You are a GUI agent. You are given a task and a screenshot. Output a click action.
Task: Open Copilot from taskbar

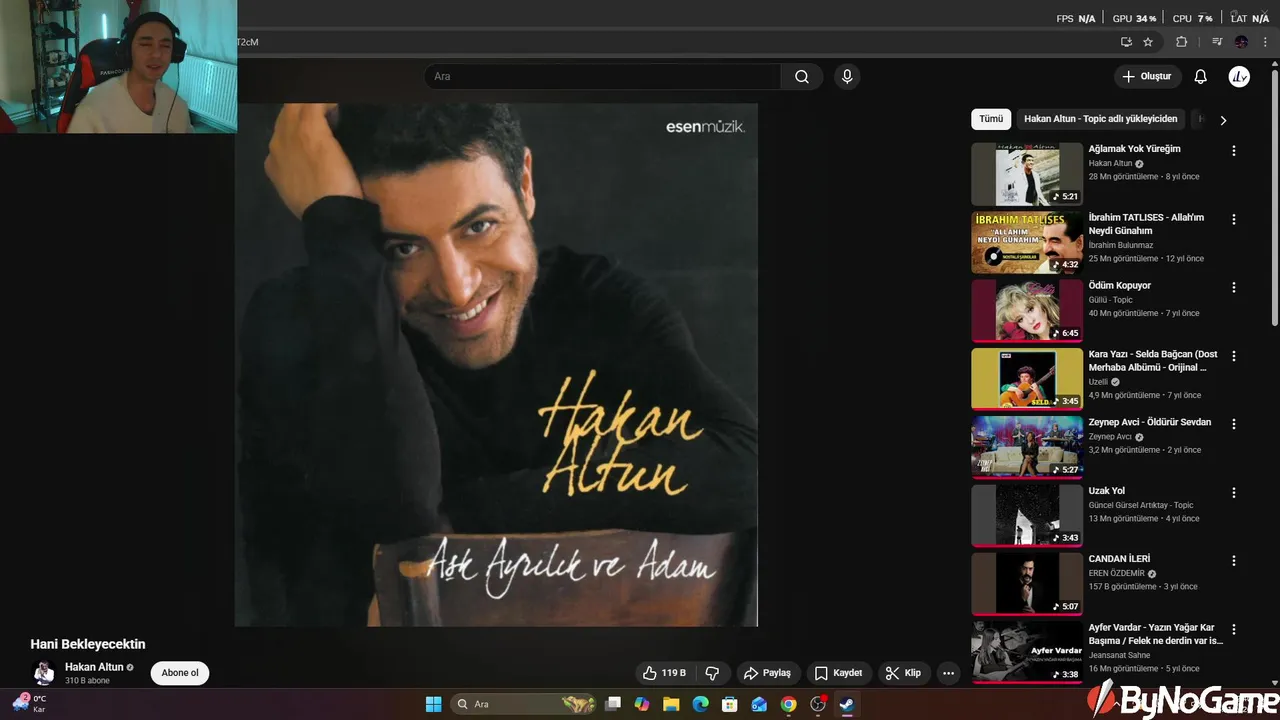tap(642, 704)
